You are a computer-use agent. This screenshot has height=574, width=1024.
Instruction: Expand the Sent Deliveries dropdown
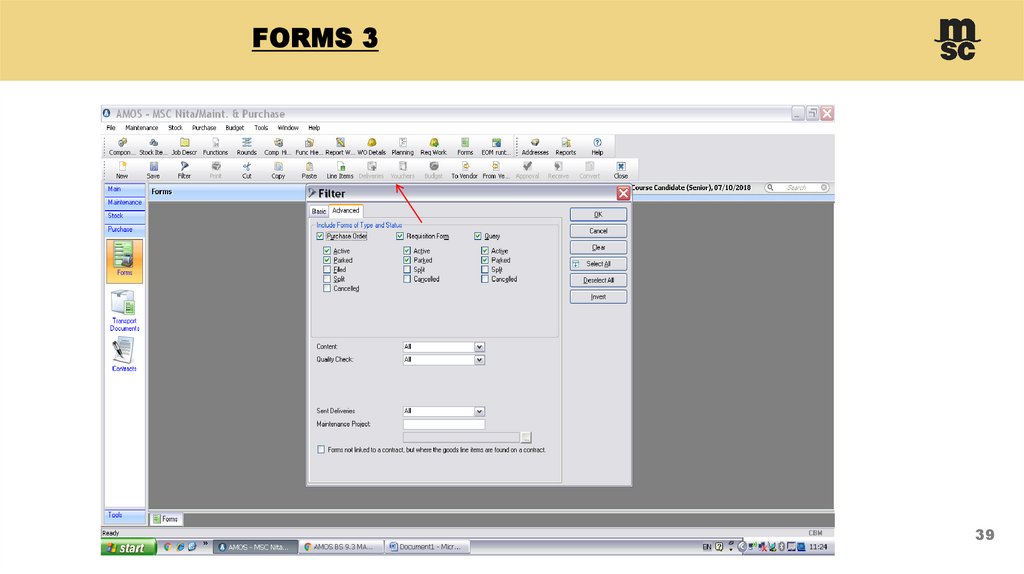tap(479, 411)
